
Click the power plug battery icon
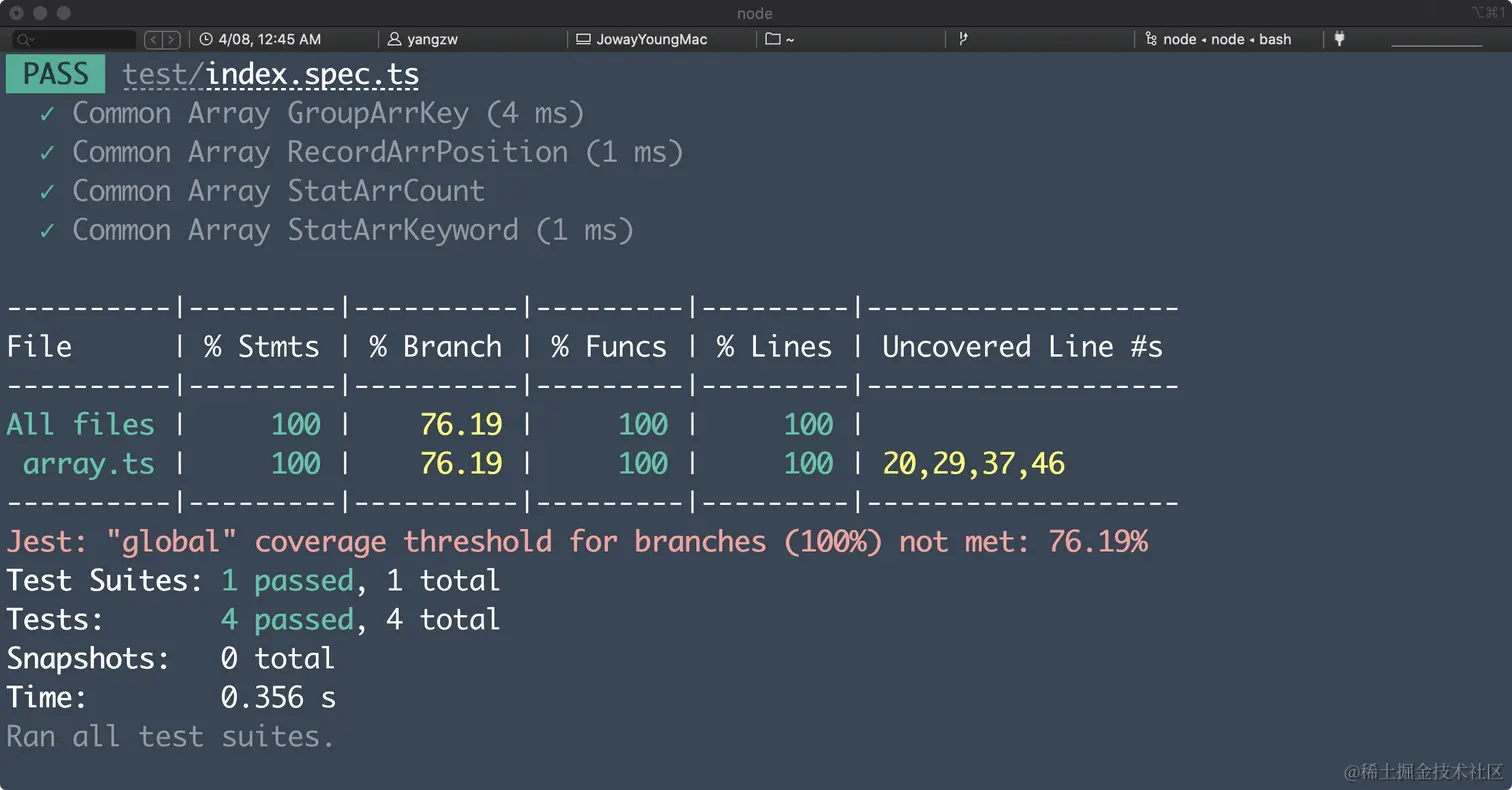(1340, 40)
